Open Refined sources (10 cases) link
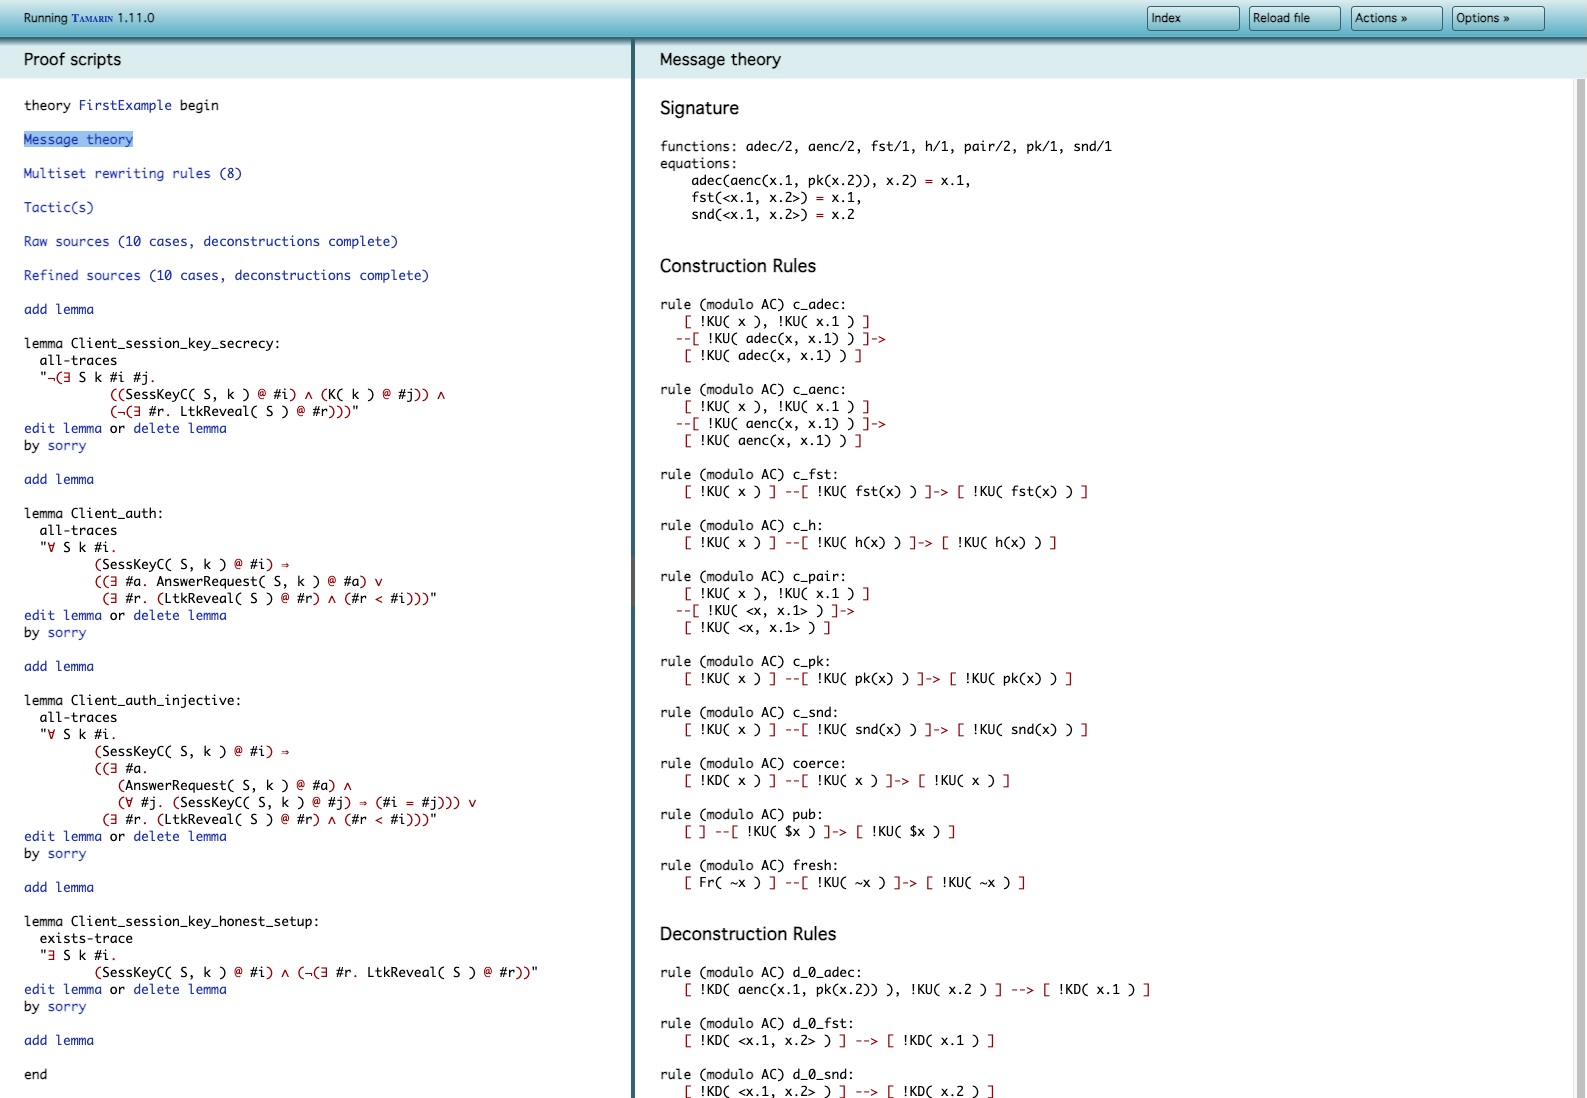Viewport: 1587px width, 1098px height. 226,275
